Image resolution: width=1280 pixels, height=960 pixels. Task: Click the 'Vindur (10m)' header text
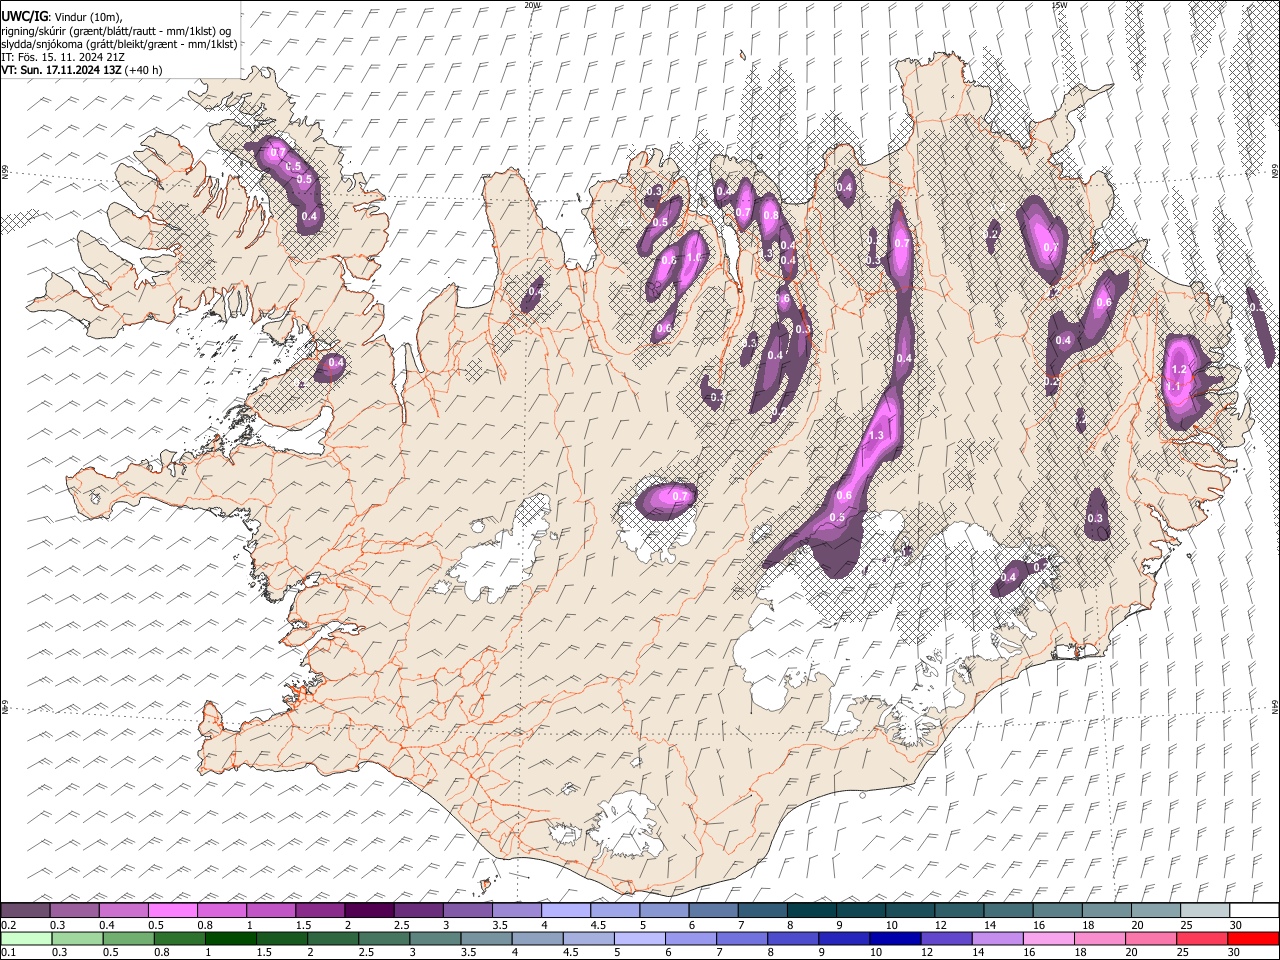click(x=87, y=17)
